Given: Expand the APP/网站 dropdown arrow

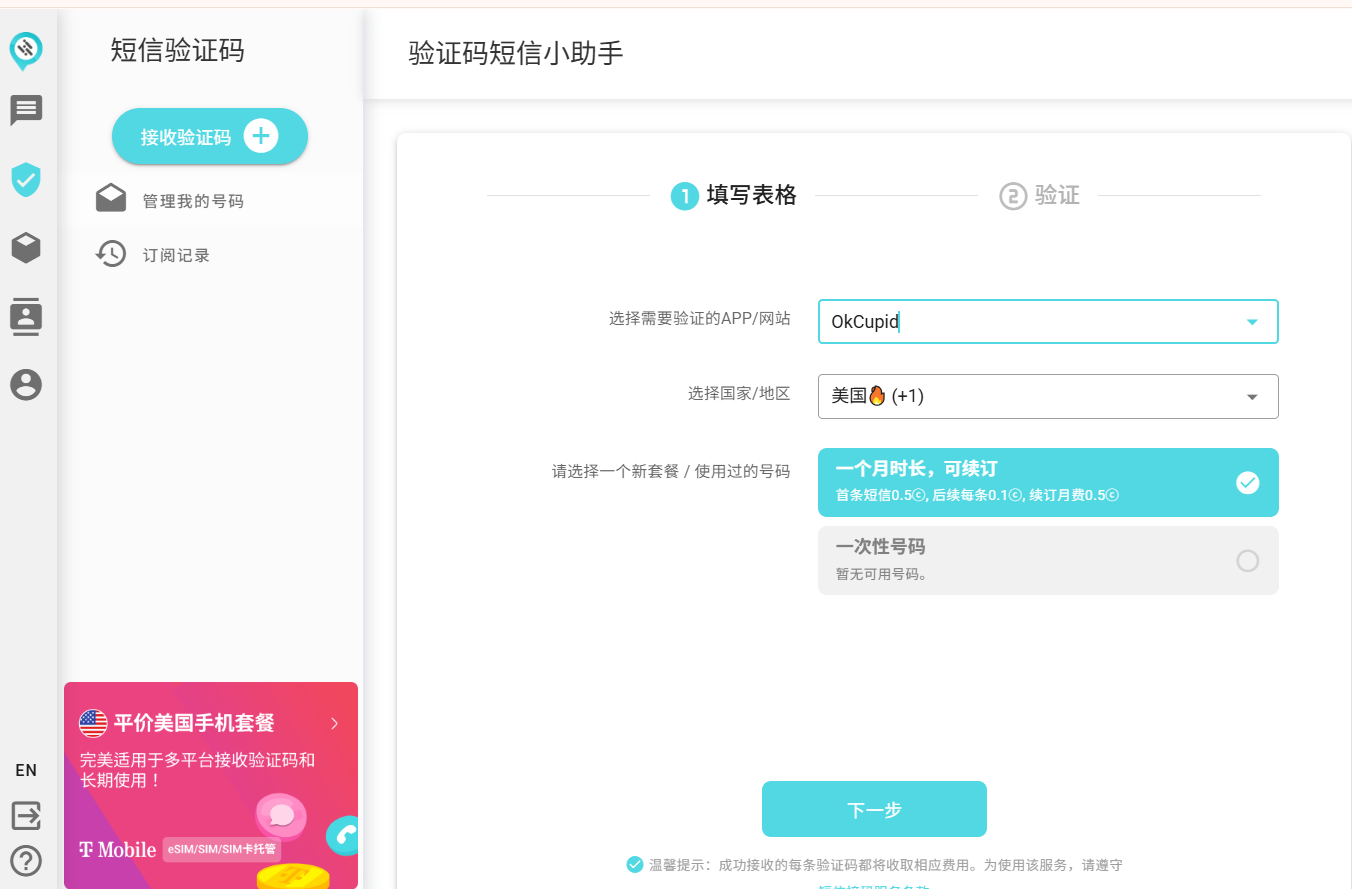Looking at the screenshot, I should point(1252,322).
